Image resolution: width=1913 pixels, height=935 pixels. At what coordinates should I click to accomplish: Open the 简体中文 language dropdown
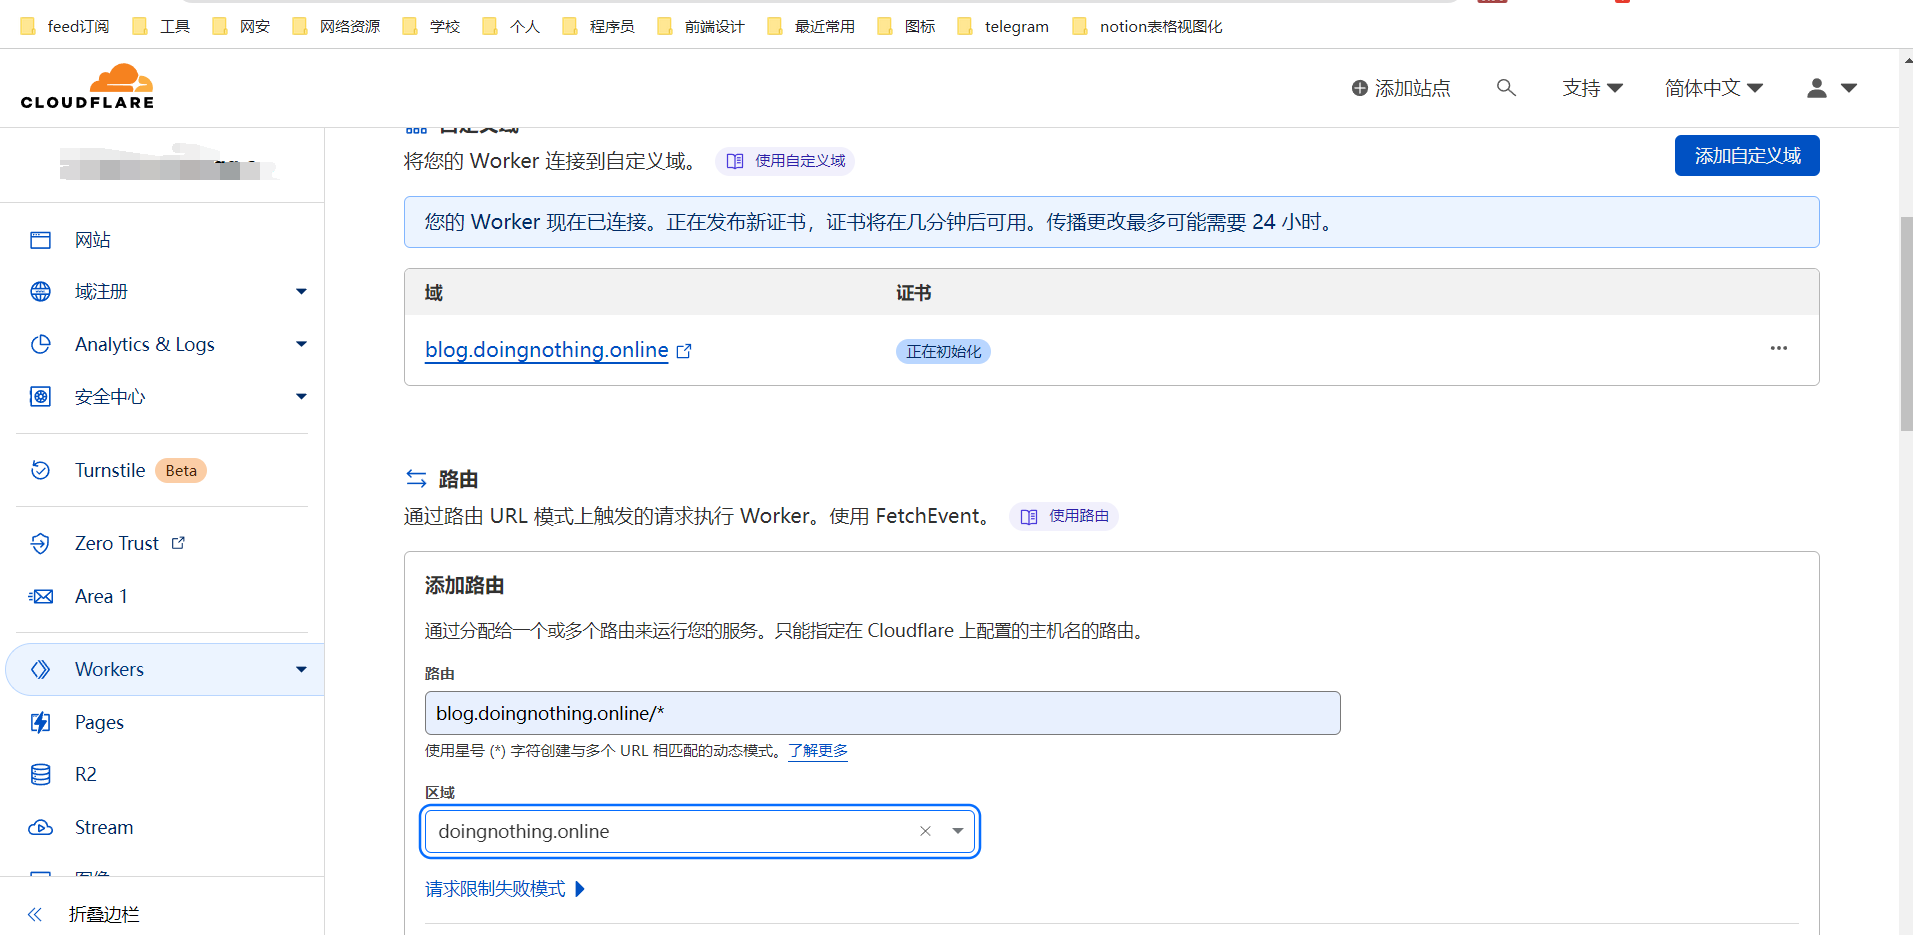coord(1713,88)
